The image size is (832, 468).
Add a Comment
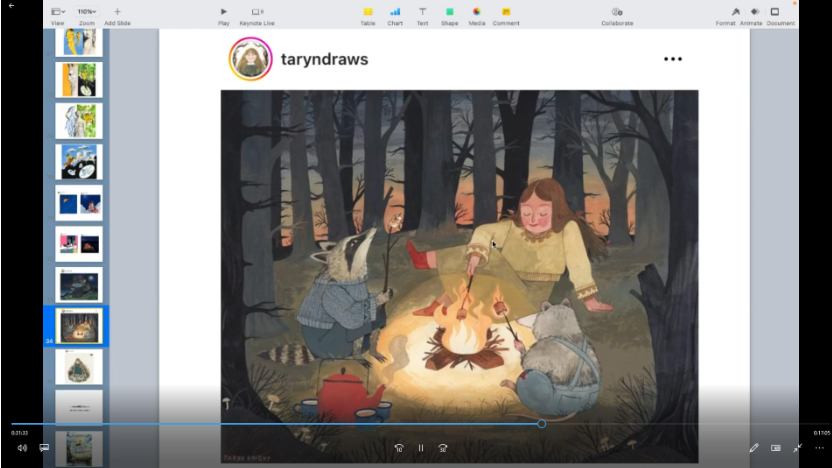(x=506, y=16)
